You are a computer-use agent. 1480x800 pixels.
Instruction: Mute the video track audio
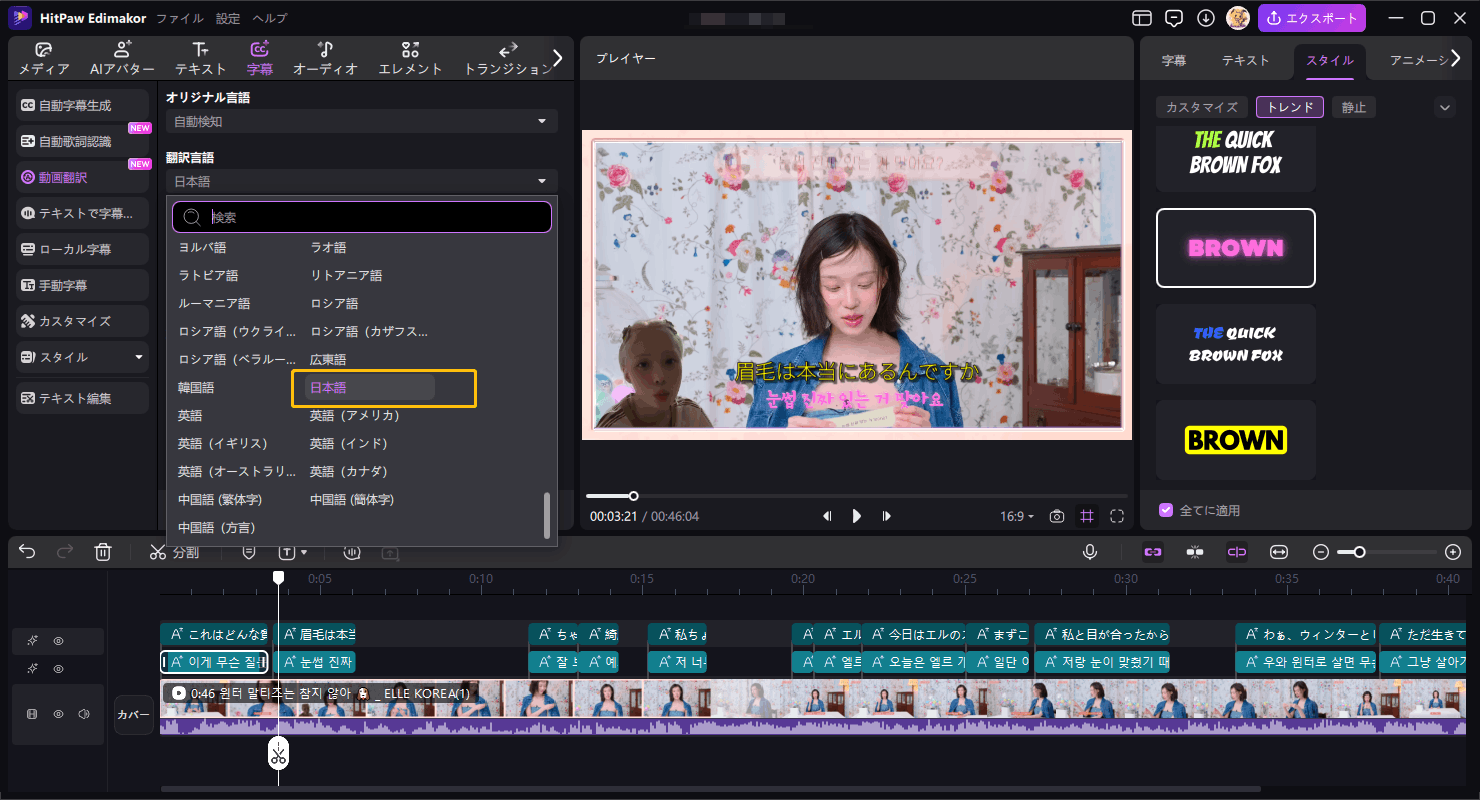[x=84, y=714]
